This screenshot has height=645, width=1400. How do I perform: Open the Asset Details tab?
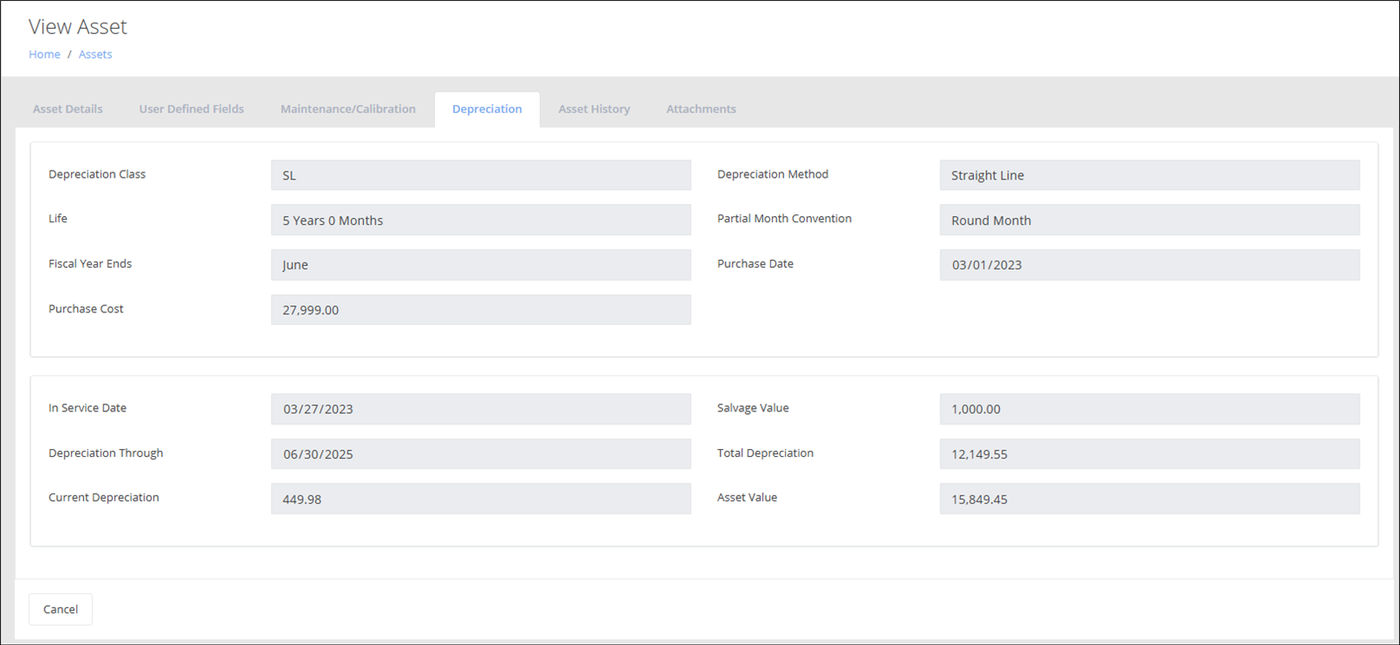[68, 109]
